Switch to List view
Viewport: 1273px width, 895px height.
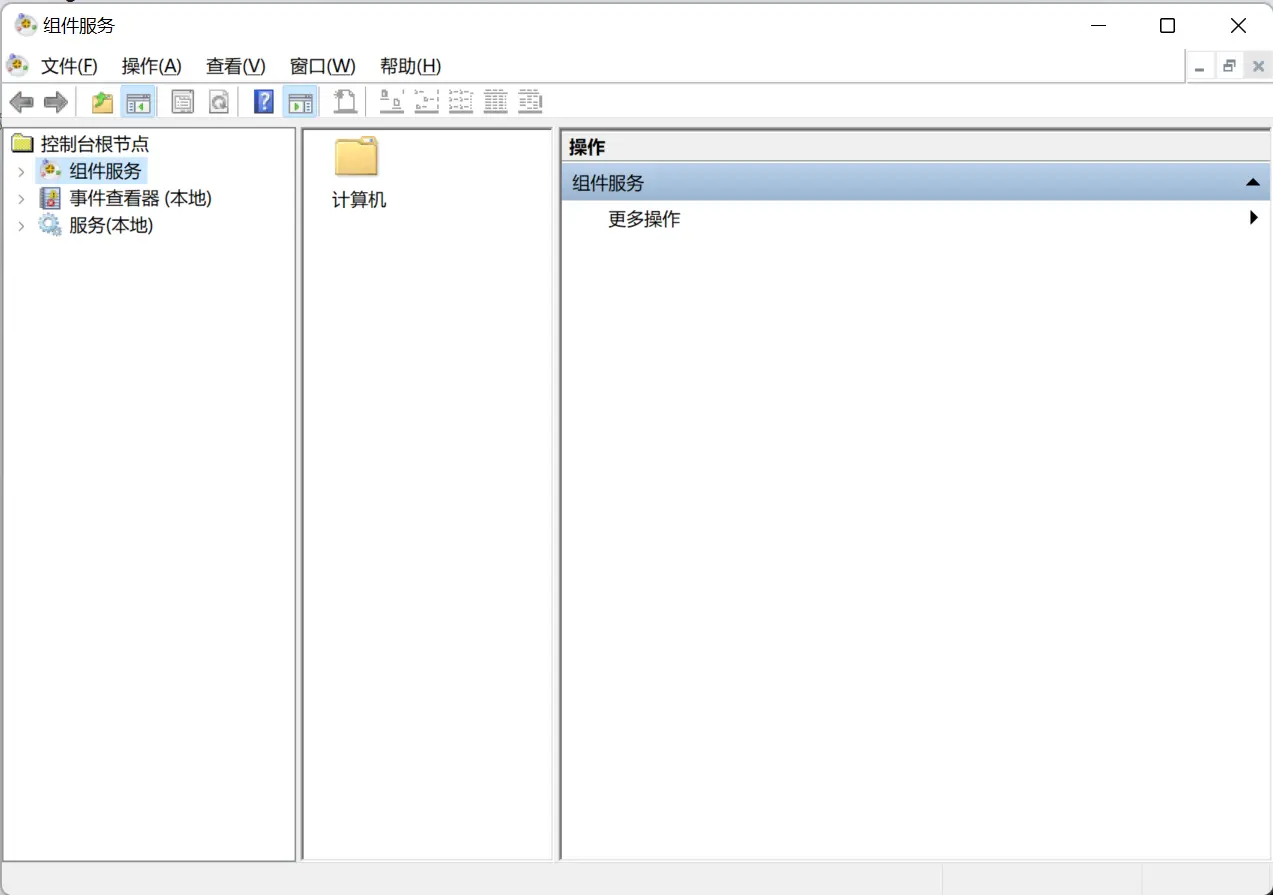coord(461,102)
